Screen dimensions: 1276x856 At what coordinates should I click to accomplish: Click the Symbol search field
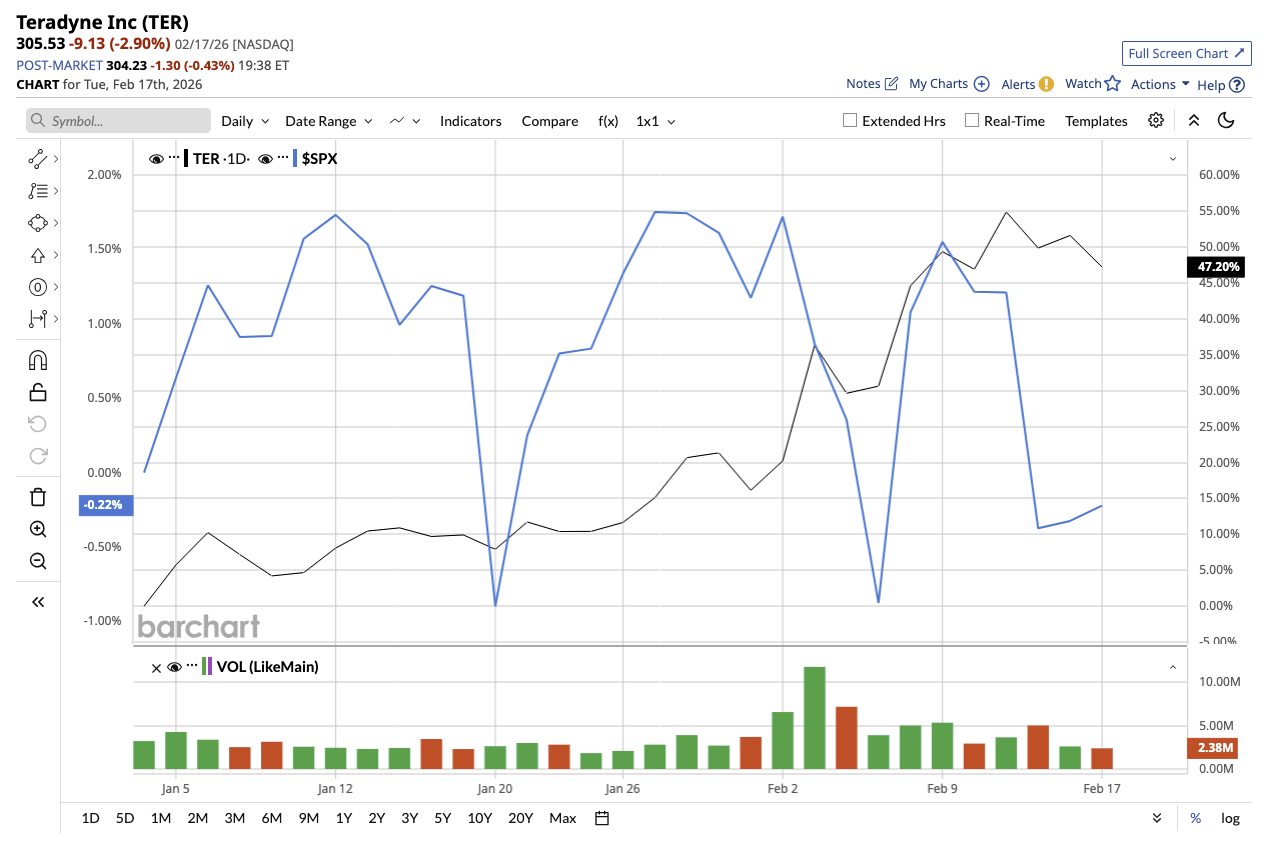(x=119, y=121)
